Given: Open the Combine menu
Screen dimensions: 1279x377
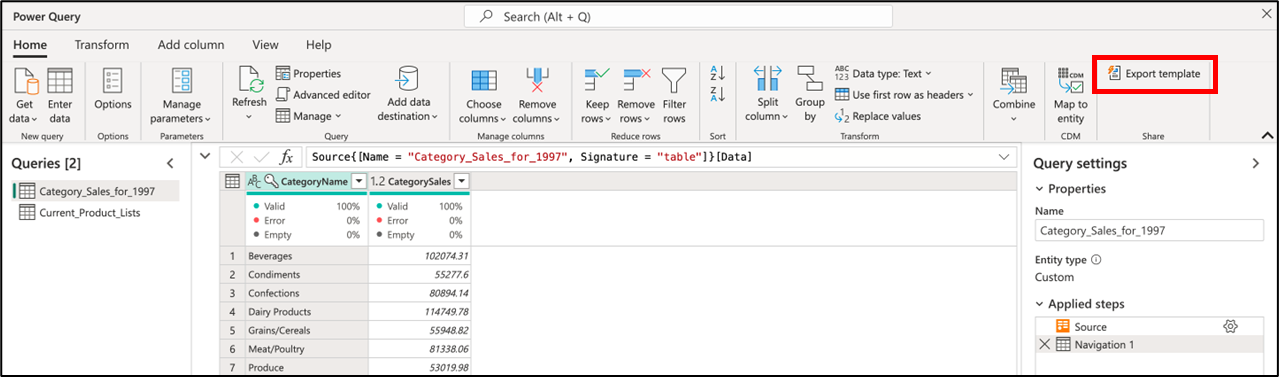Looking at the screenshot, I should coord(1014,96).
